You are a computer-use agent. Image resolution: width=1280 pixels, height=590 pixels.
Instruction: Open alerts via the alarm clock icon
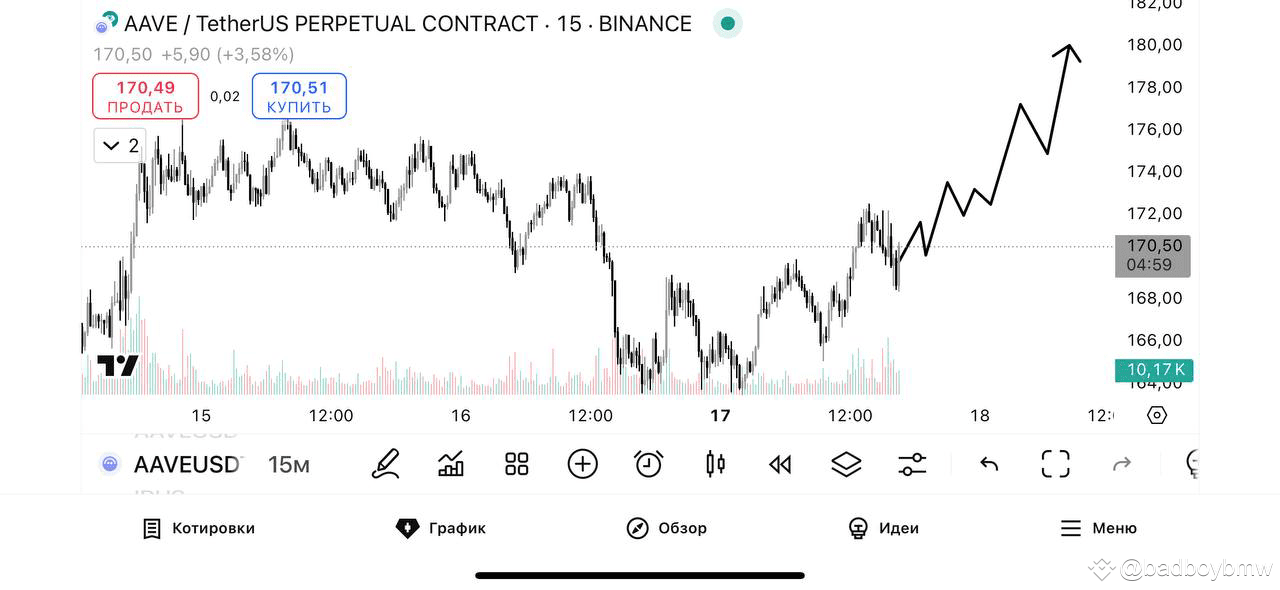coord(648,463)
